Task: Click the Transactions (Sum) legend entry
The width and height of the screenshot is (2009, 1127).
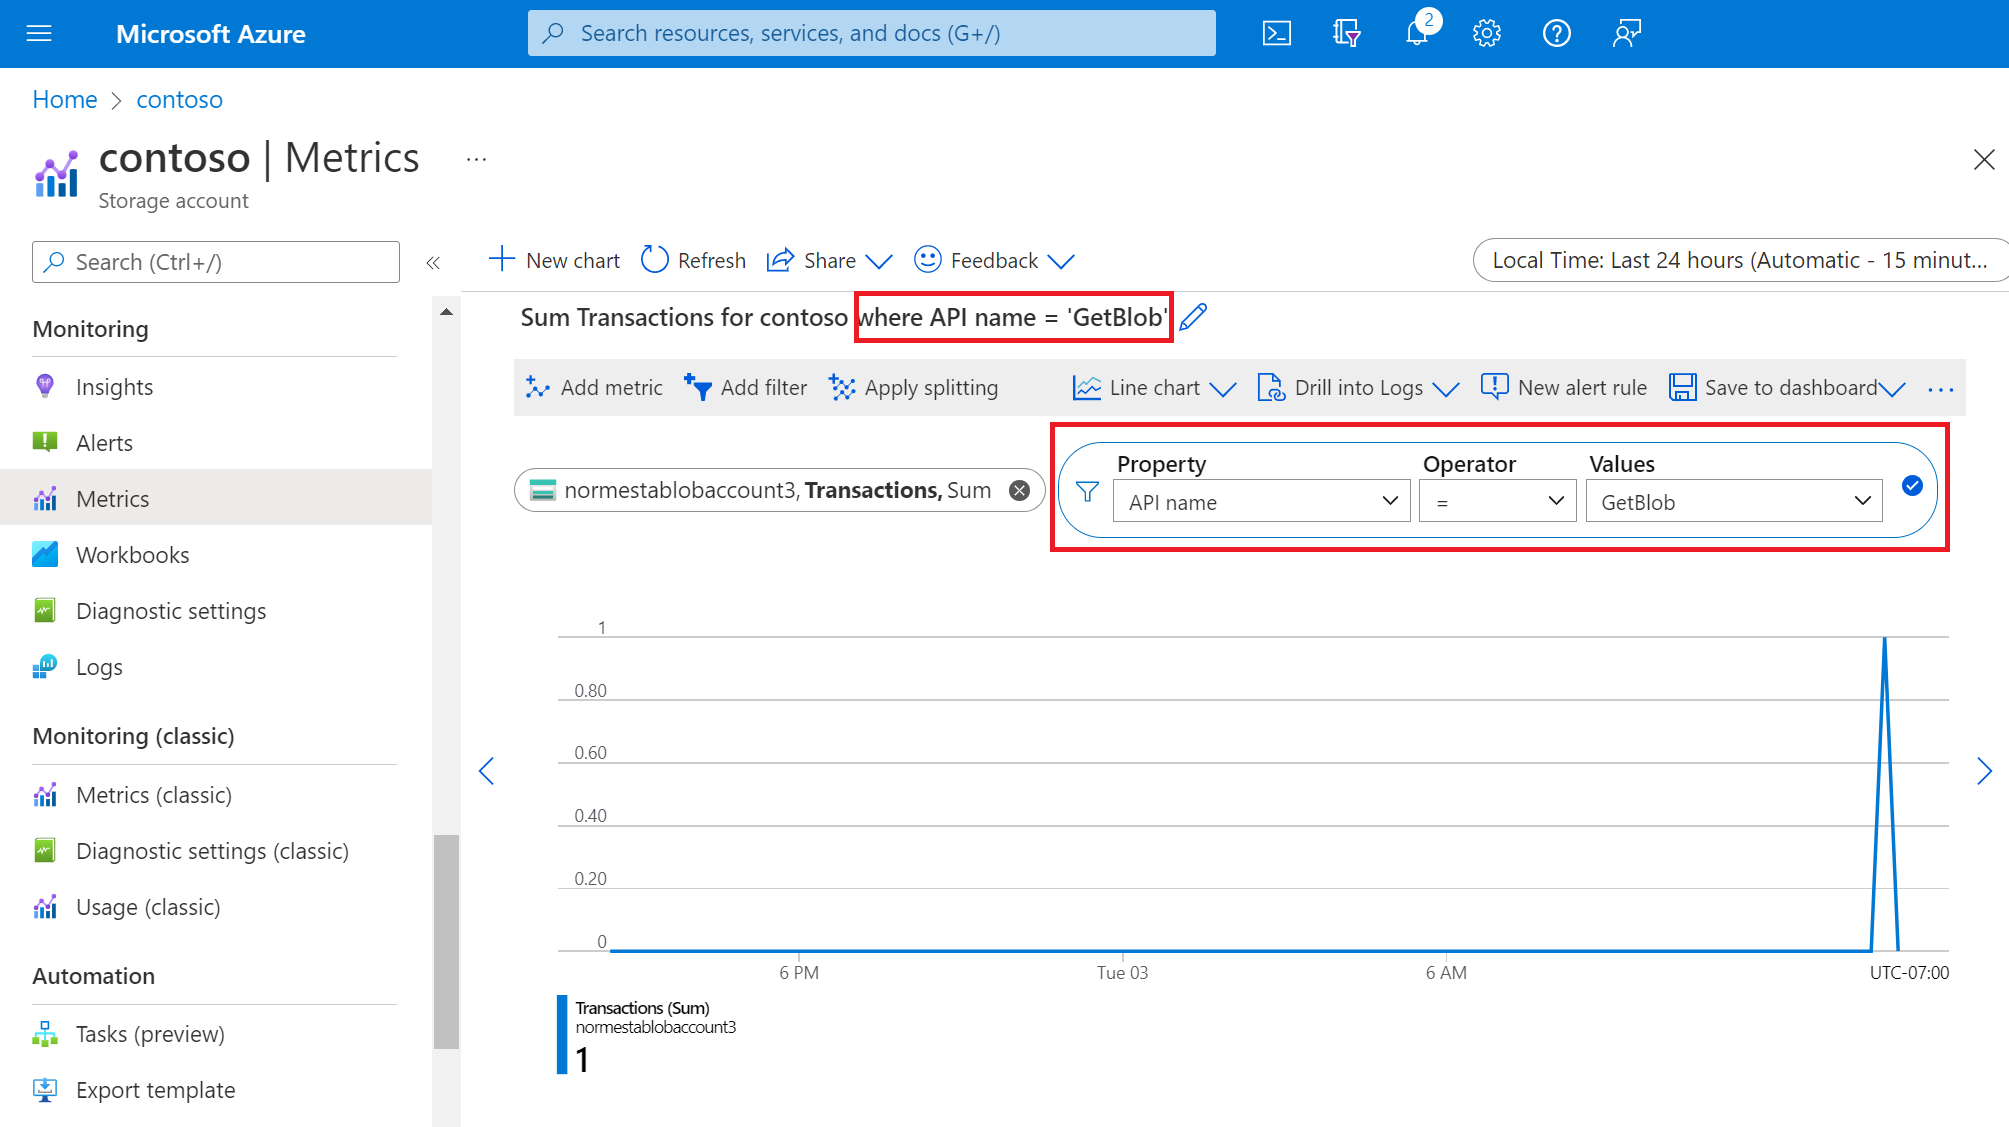Action: [646, 1034]
